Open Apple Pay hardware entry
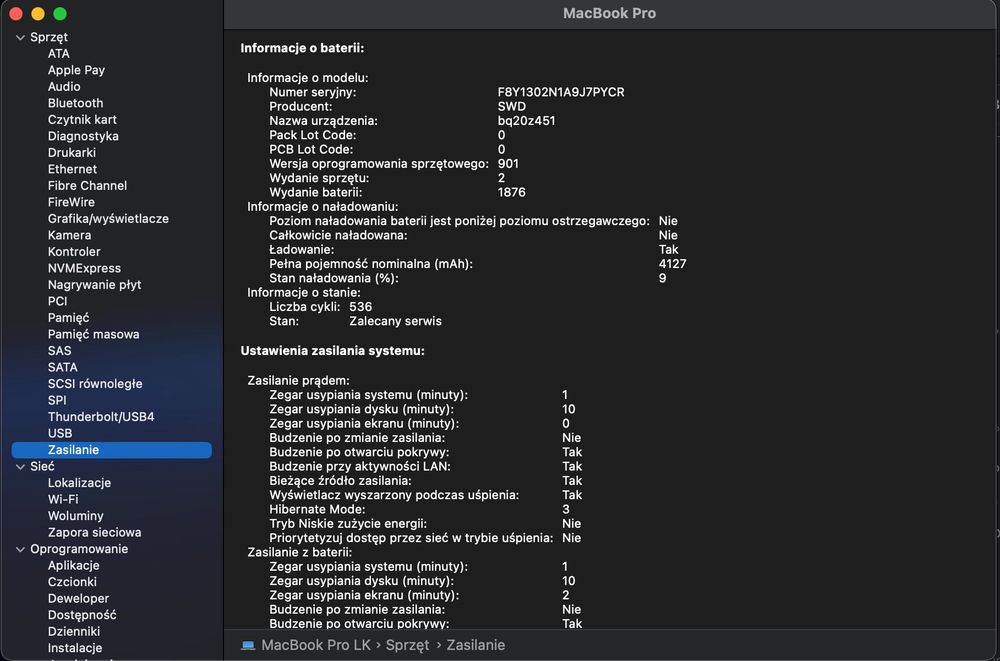The image size is (1000, 661). (76, 70)
